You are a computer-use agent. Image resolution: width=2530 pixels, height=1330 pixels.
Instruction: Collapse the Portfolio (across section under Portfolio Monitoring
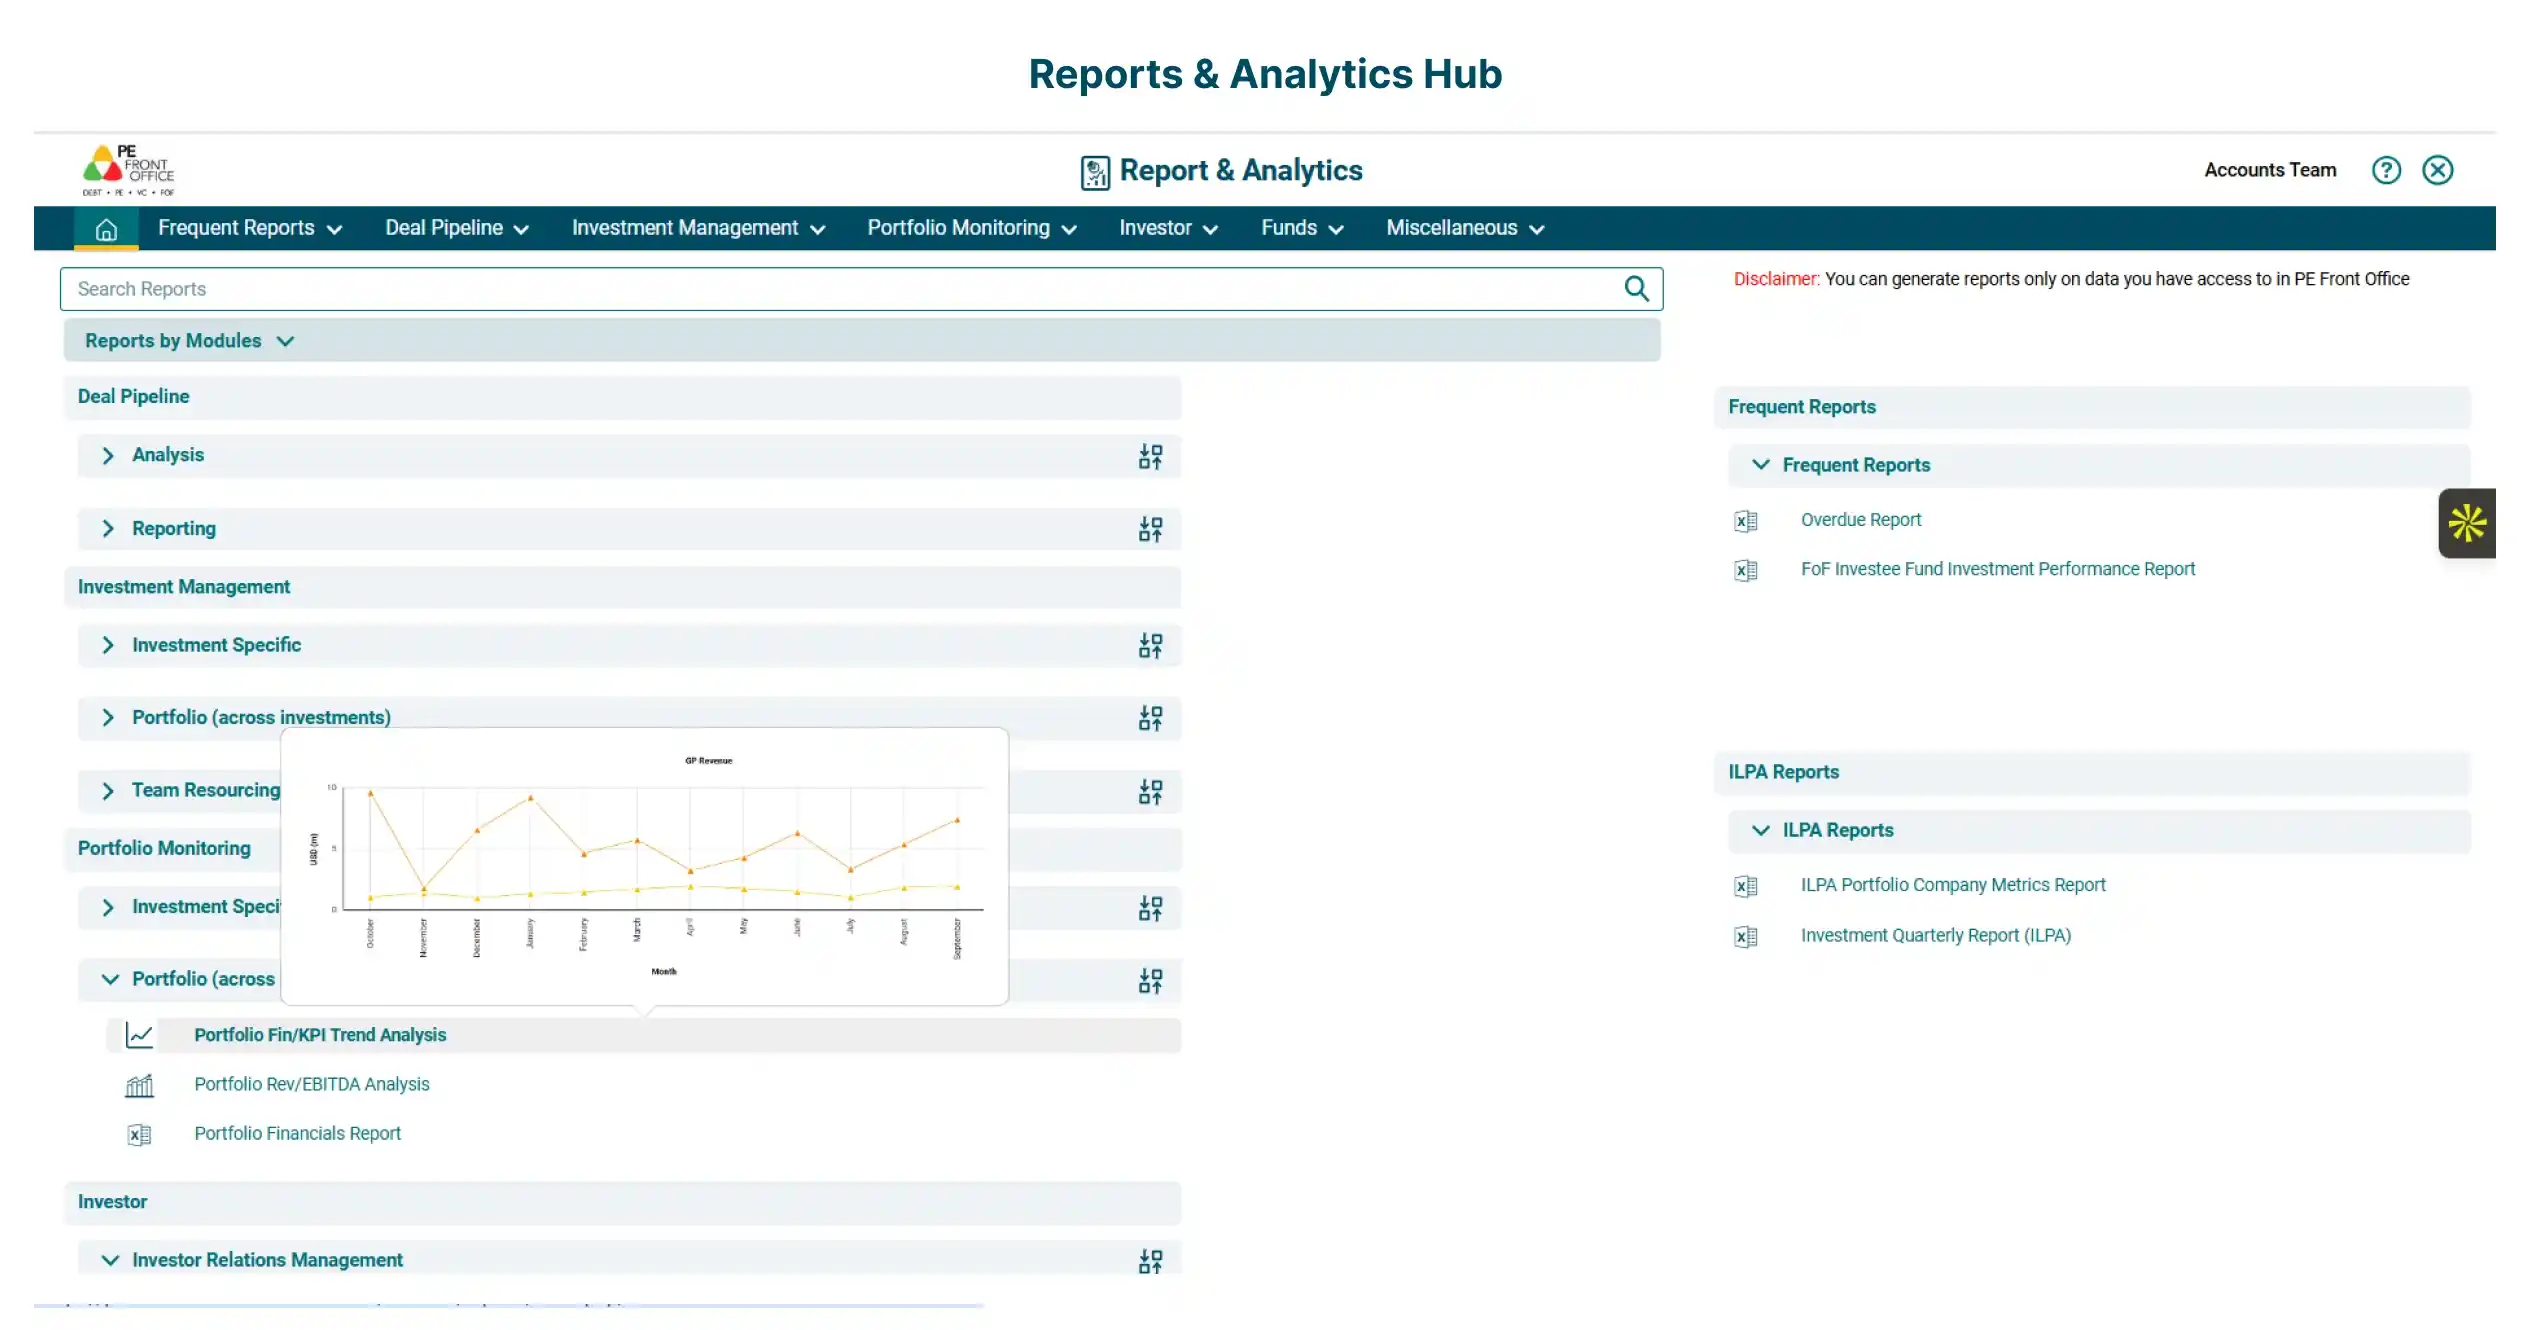click(x=110, y=980)
